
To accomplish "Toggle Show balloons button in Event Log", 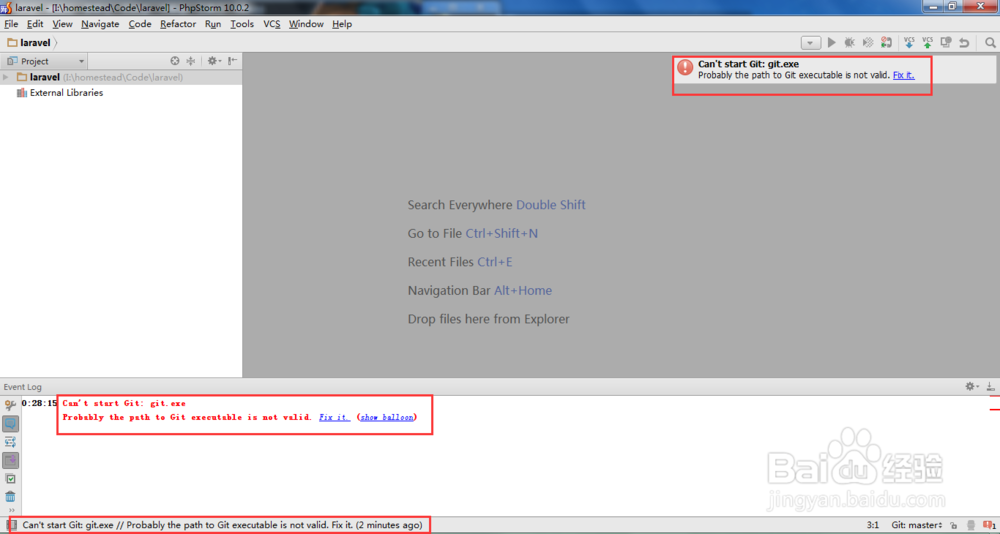I will click(11, 424).
